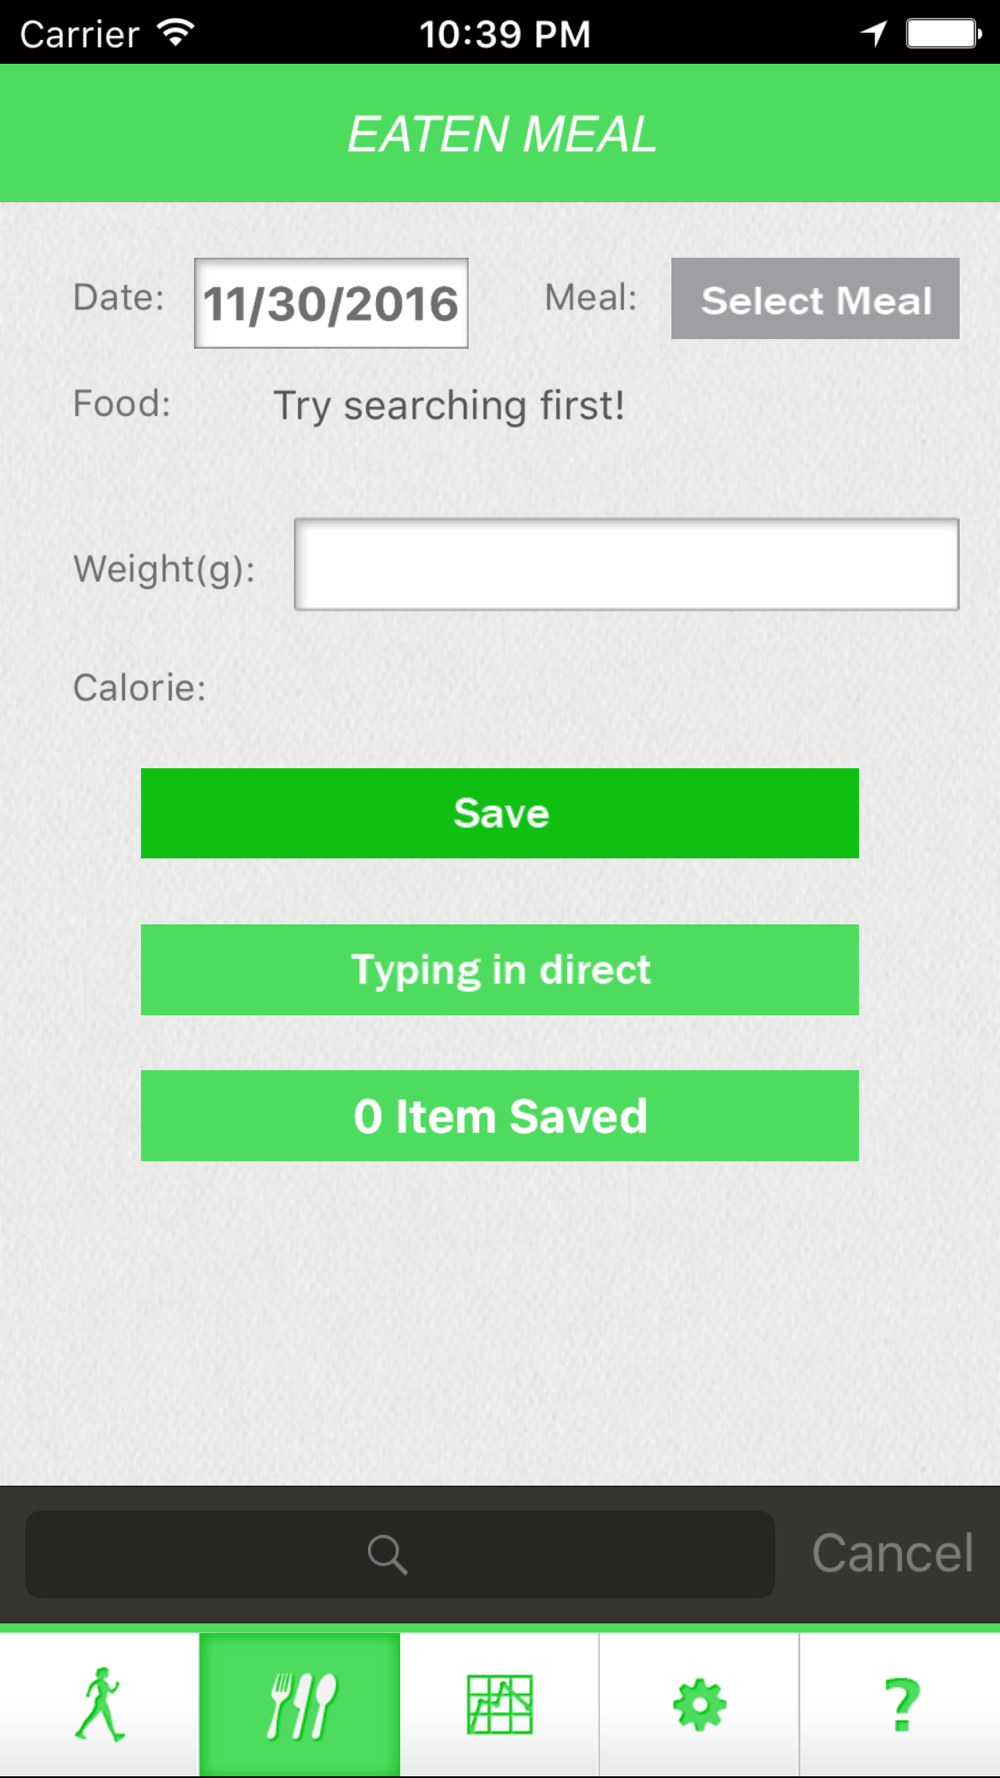This screenshot has width=1000, height=1778.
Task: Choose Typing in direct option
Action: [x=500, y=970]
